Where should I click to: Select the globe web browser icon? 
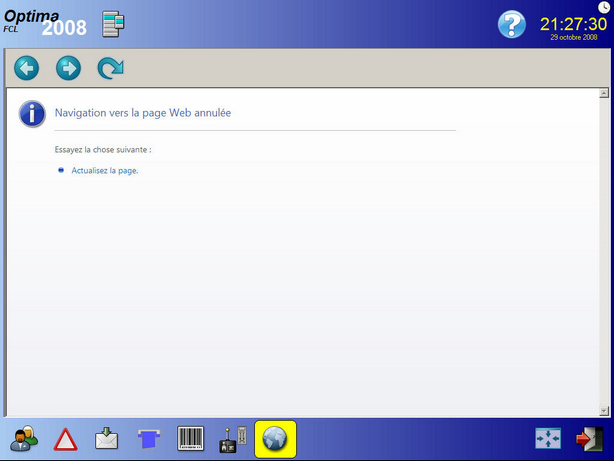275,439
